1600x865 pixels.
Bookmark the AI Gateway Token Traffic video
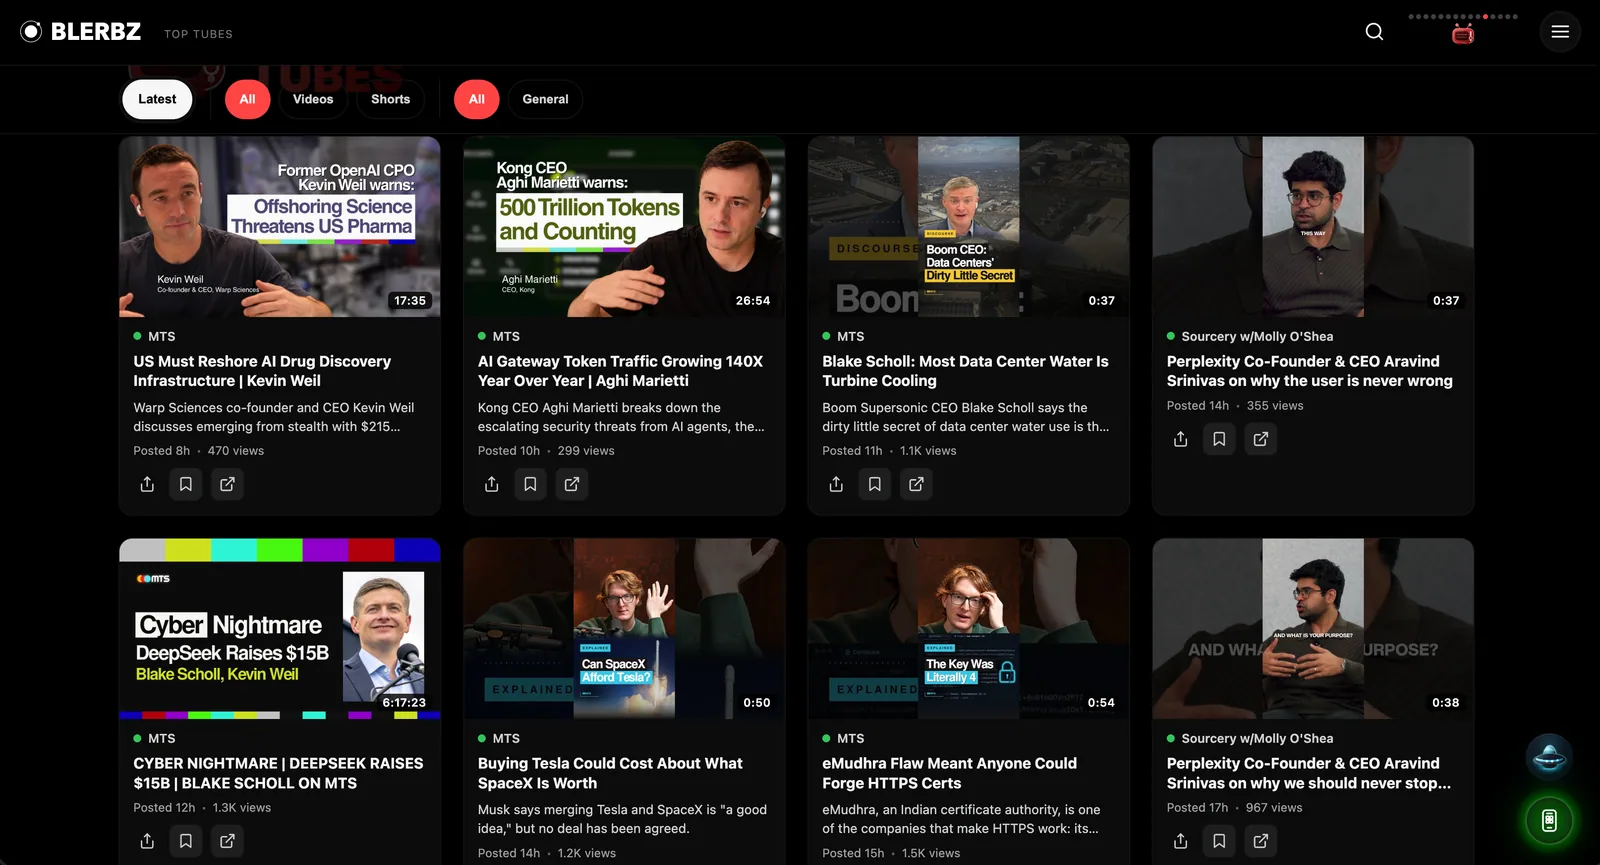pos(530,484)
